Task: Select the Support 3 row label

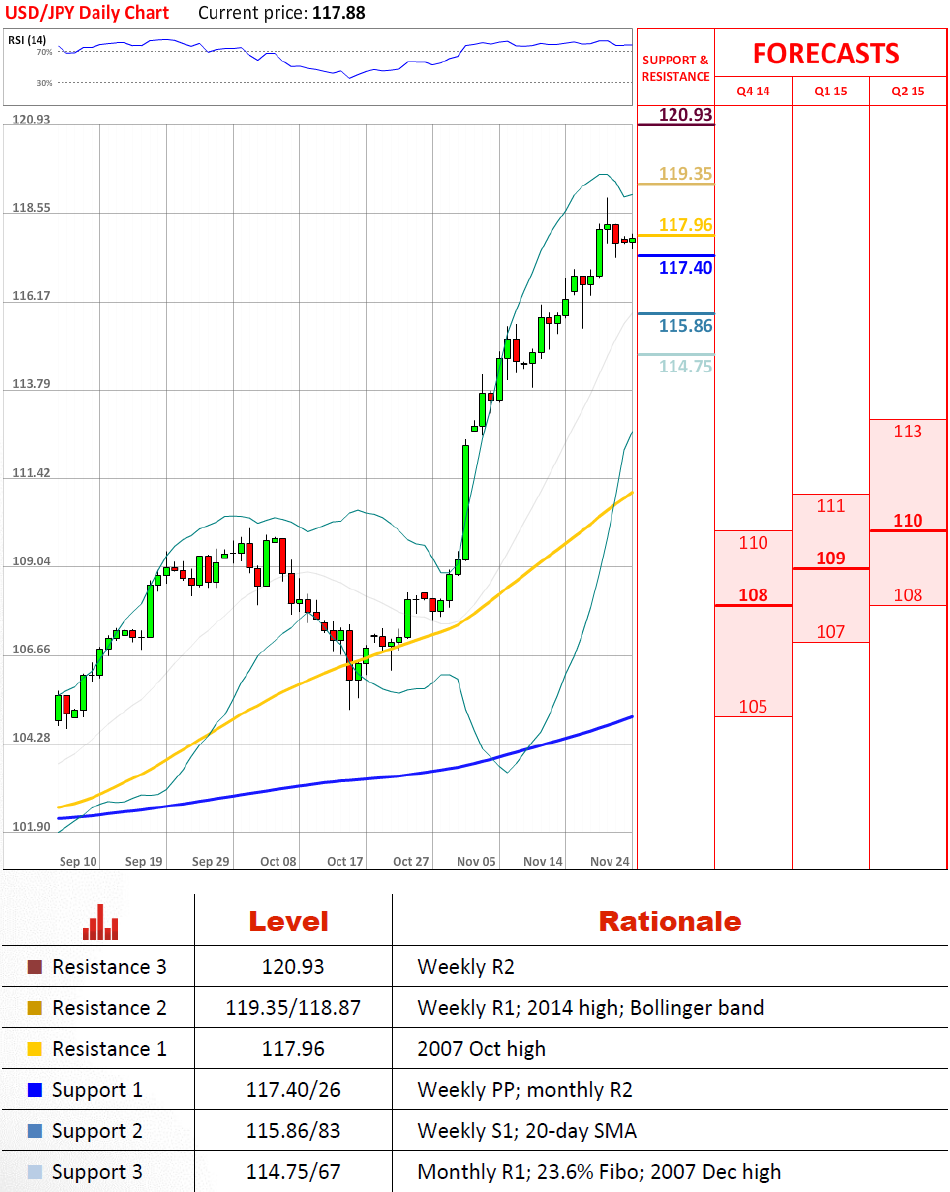Action: (x=97, y=1172)
